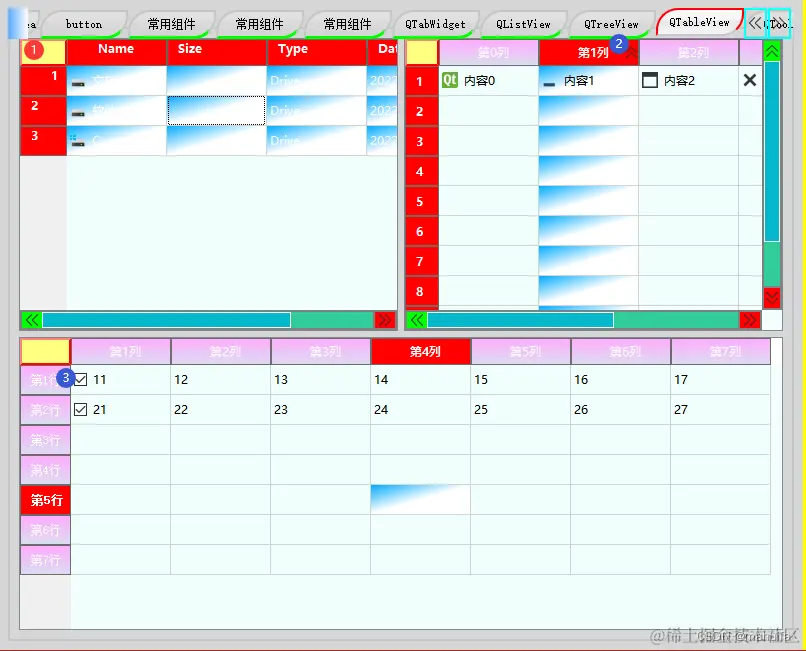The width and height of the screenshot is (806, 651).
Task: Click the horizontal scrollbar handle of the file table
Action: point(167,320)
